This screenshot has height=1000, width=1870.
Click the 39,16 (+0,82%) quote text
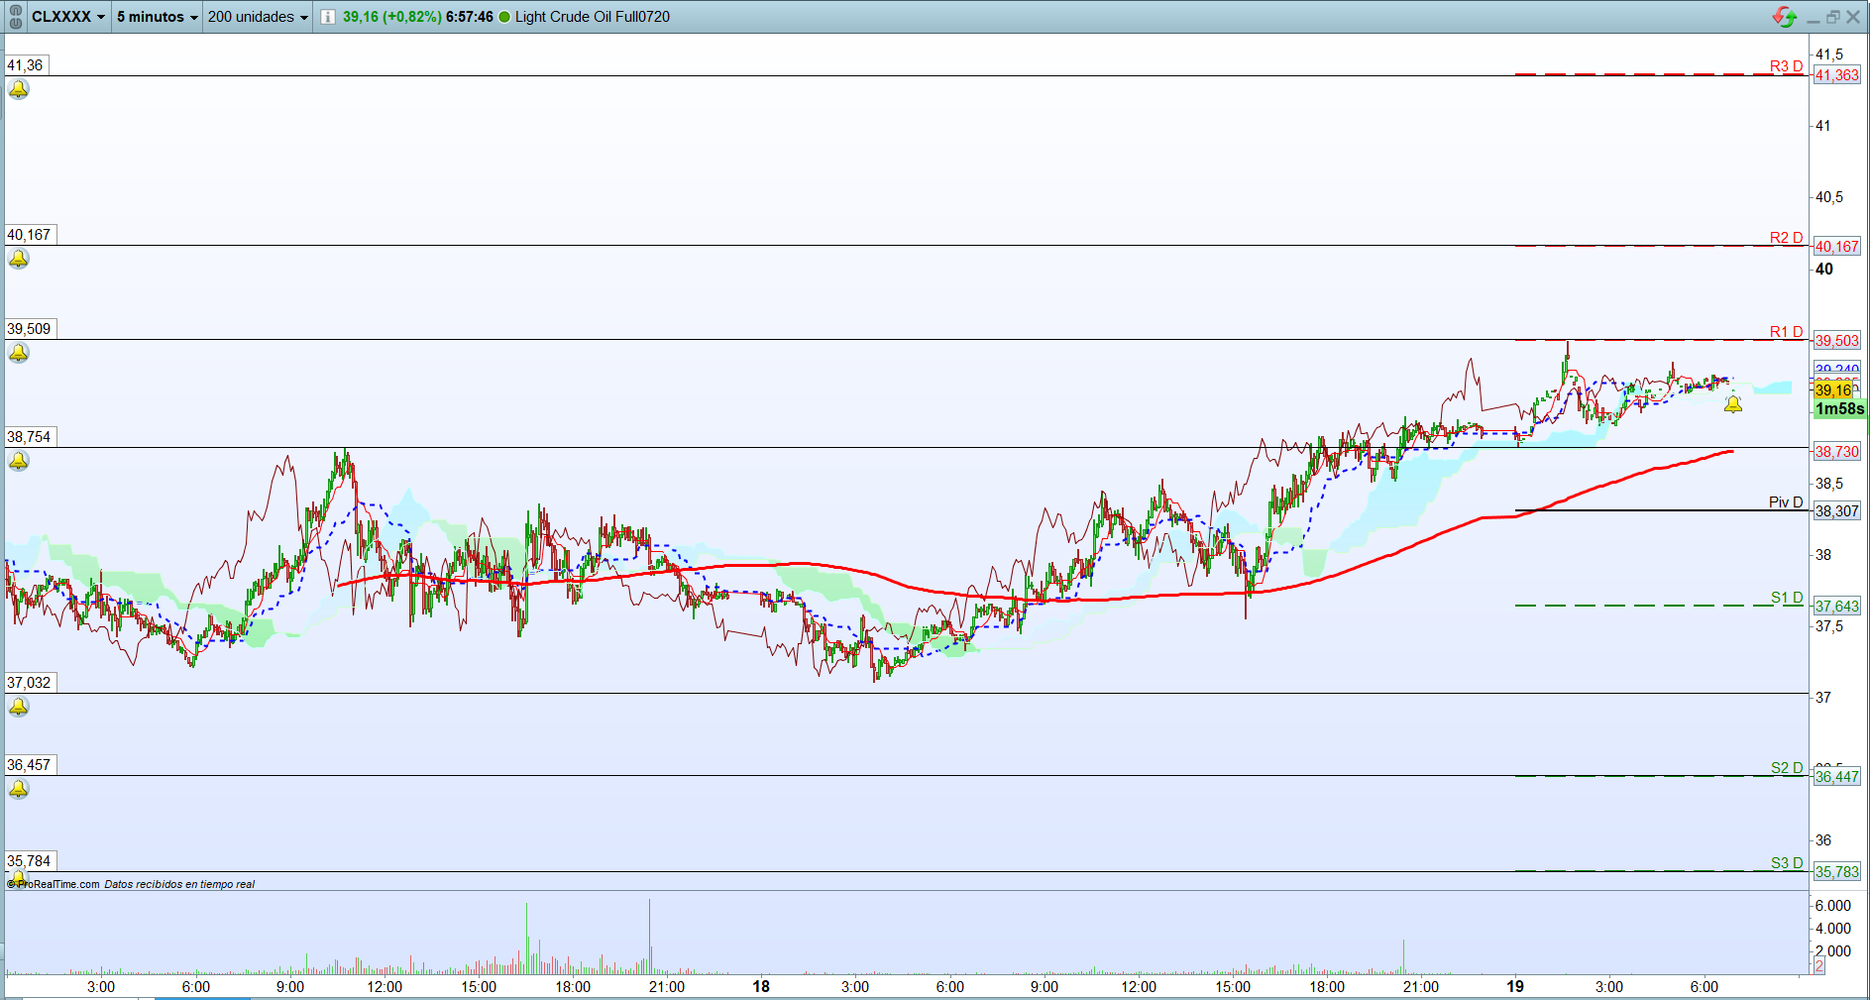point(392,17)
